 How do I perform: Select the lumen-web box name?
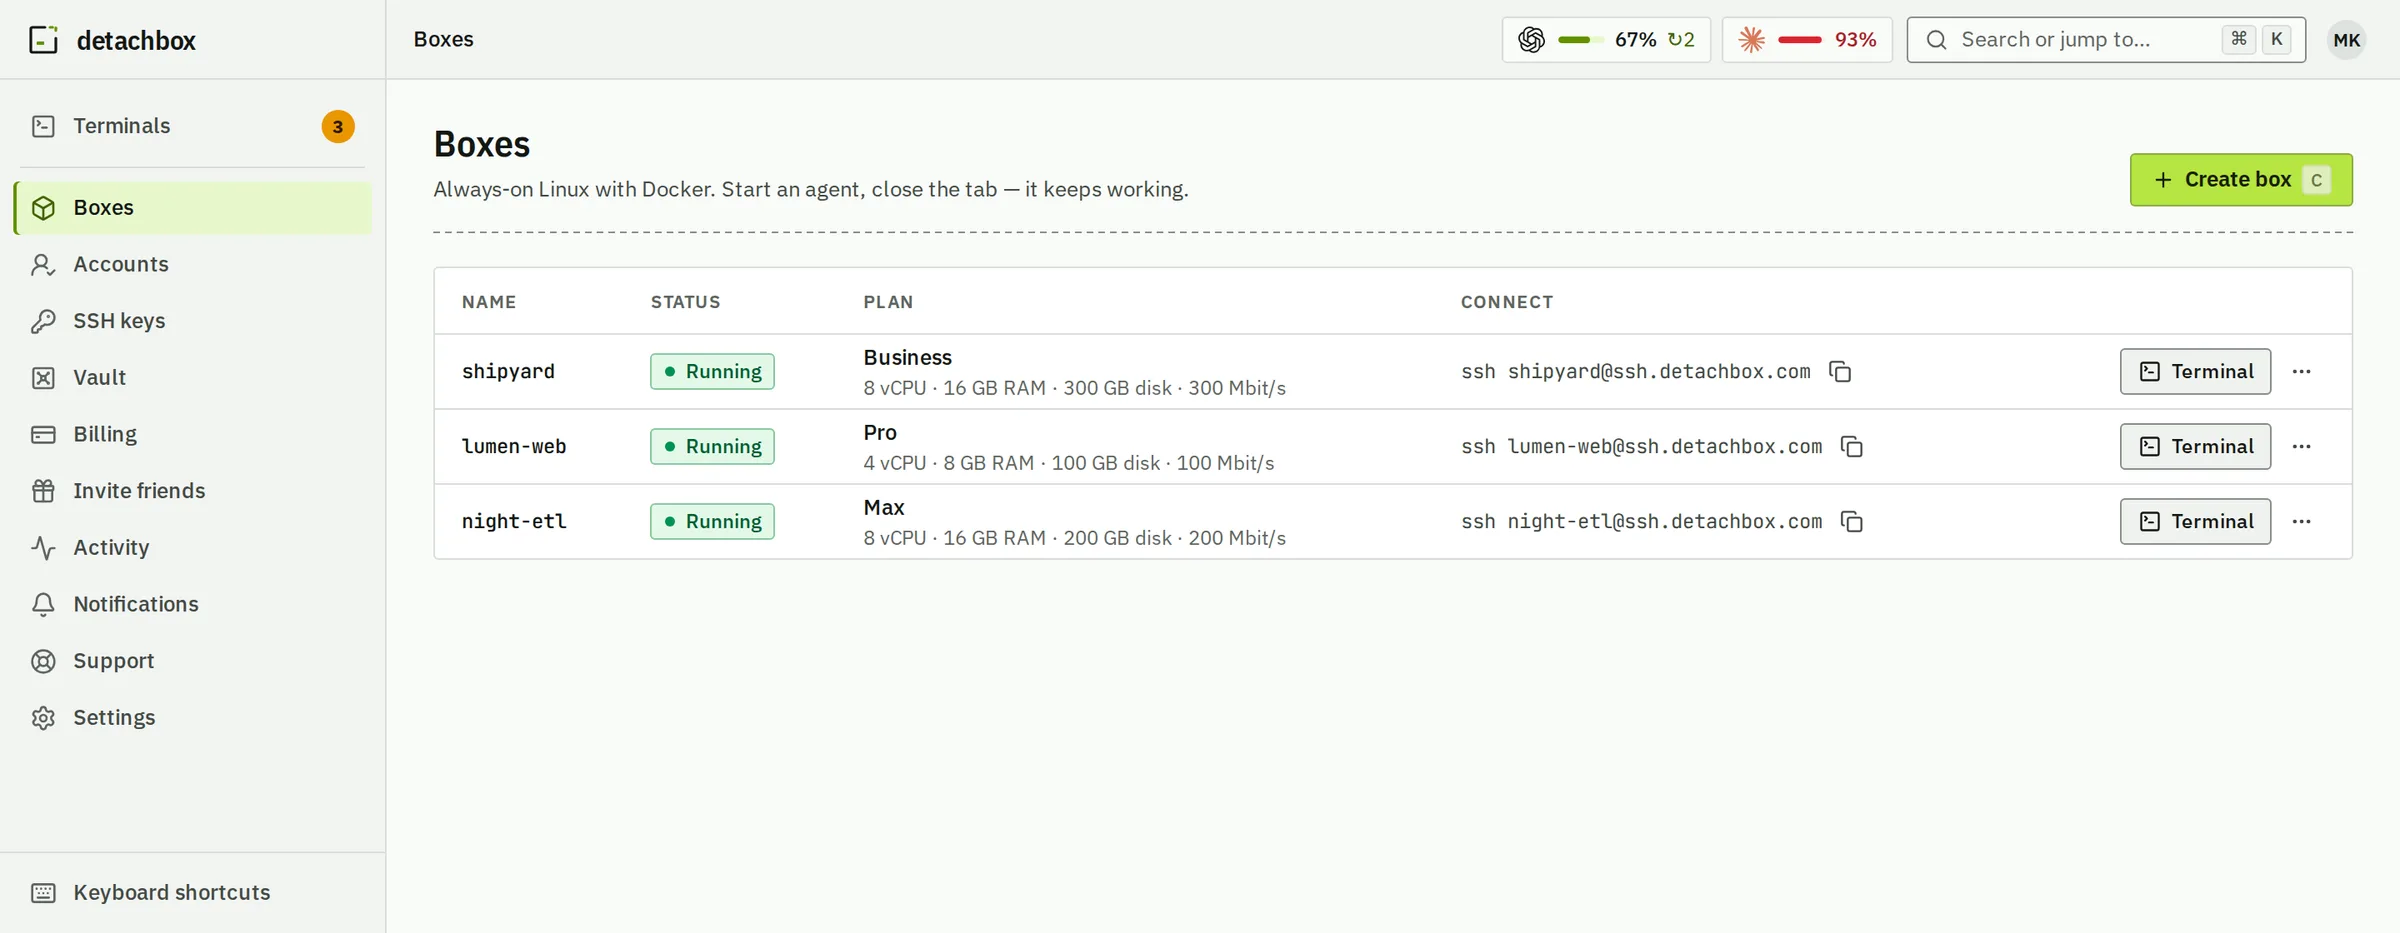coord(514,446)
